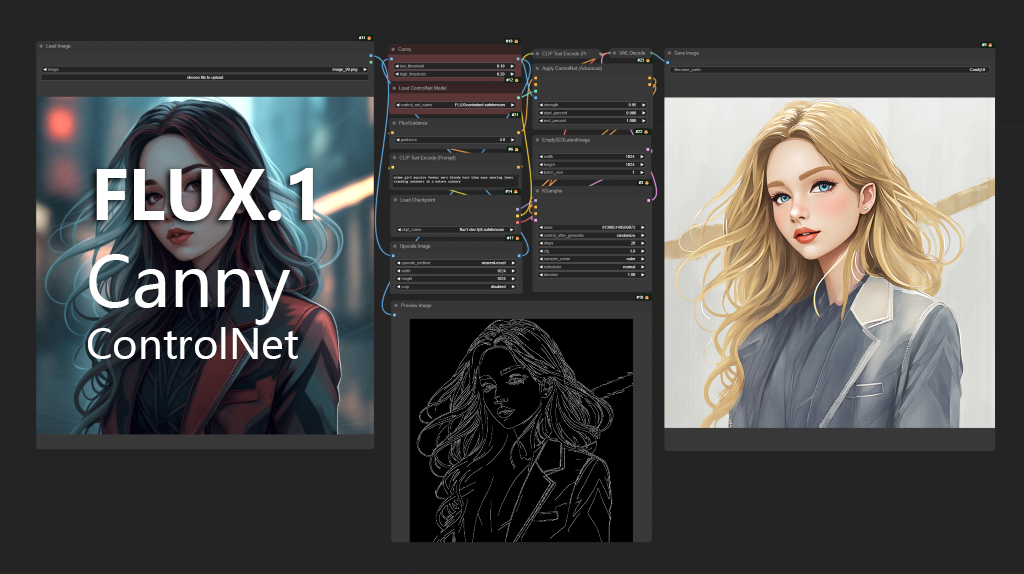Click FluxGuidance node's orange output port

pyautogui.click(x=519, y=133)
